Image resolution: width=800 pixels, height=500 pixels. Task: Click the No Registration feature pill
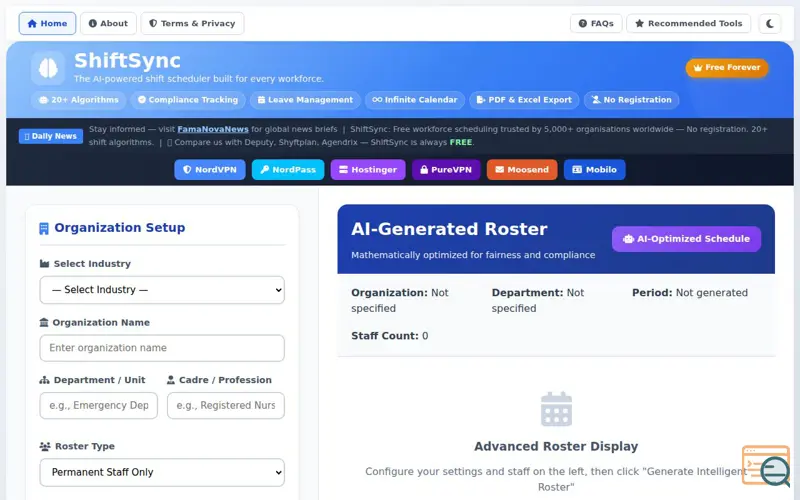632,100
